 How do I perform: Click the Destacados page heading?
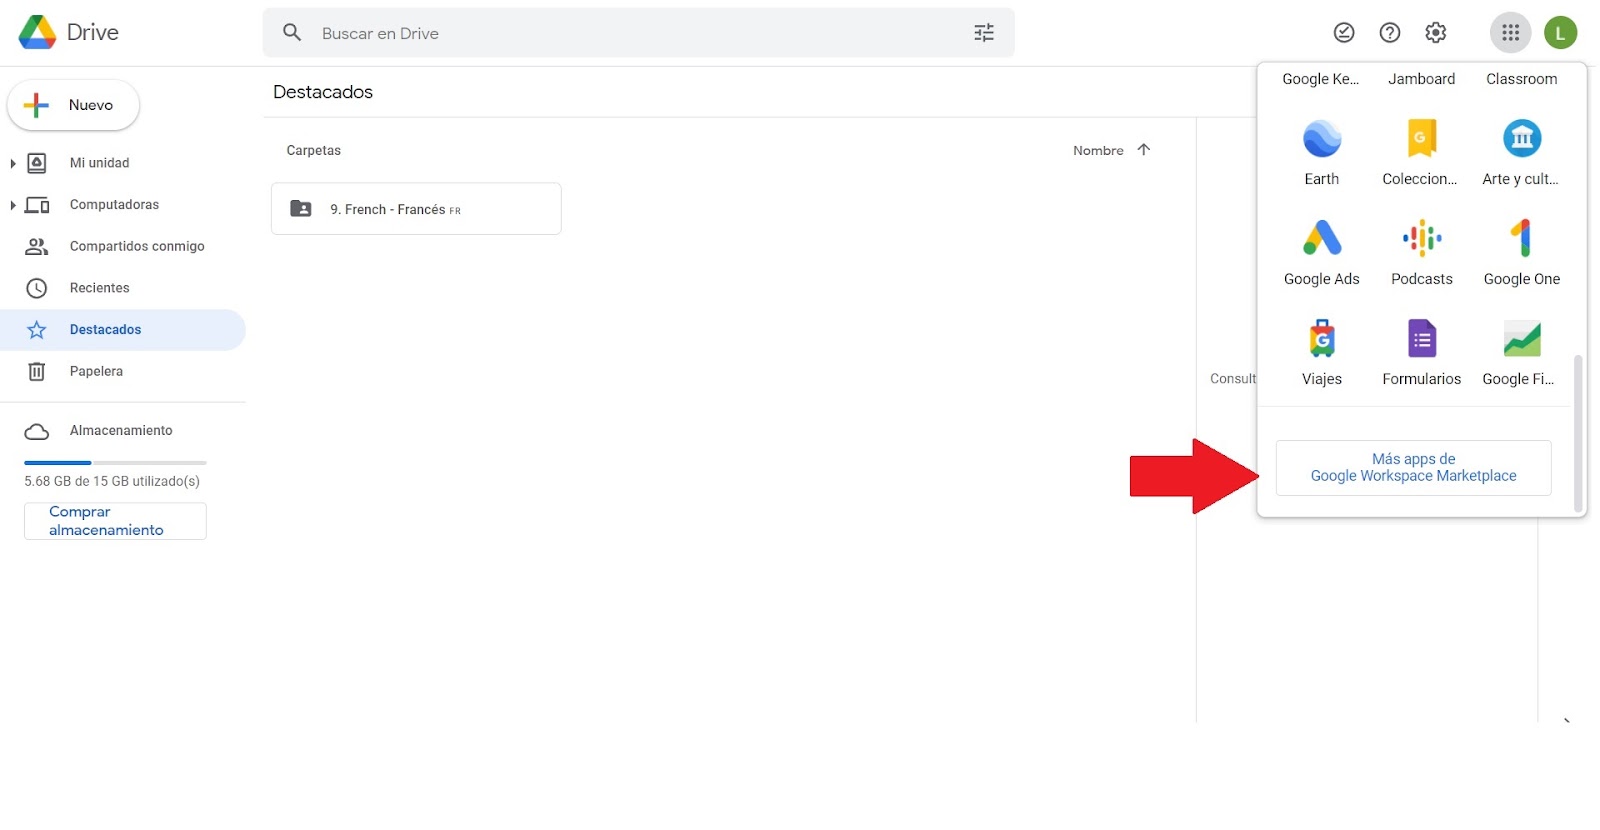tap(323, 92)
